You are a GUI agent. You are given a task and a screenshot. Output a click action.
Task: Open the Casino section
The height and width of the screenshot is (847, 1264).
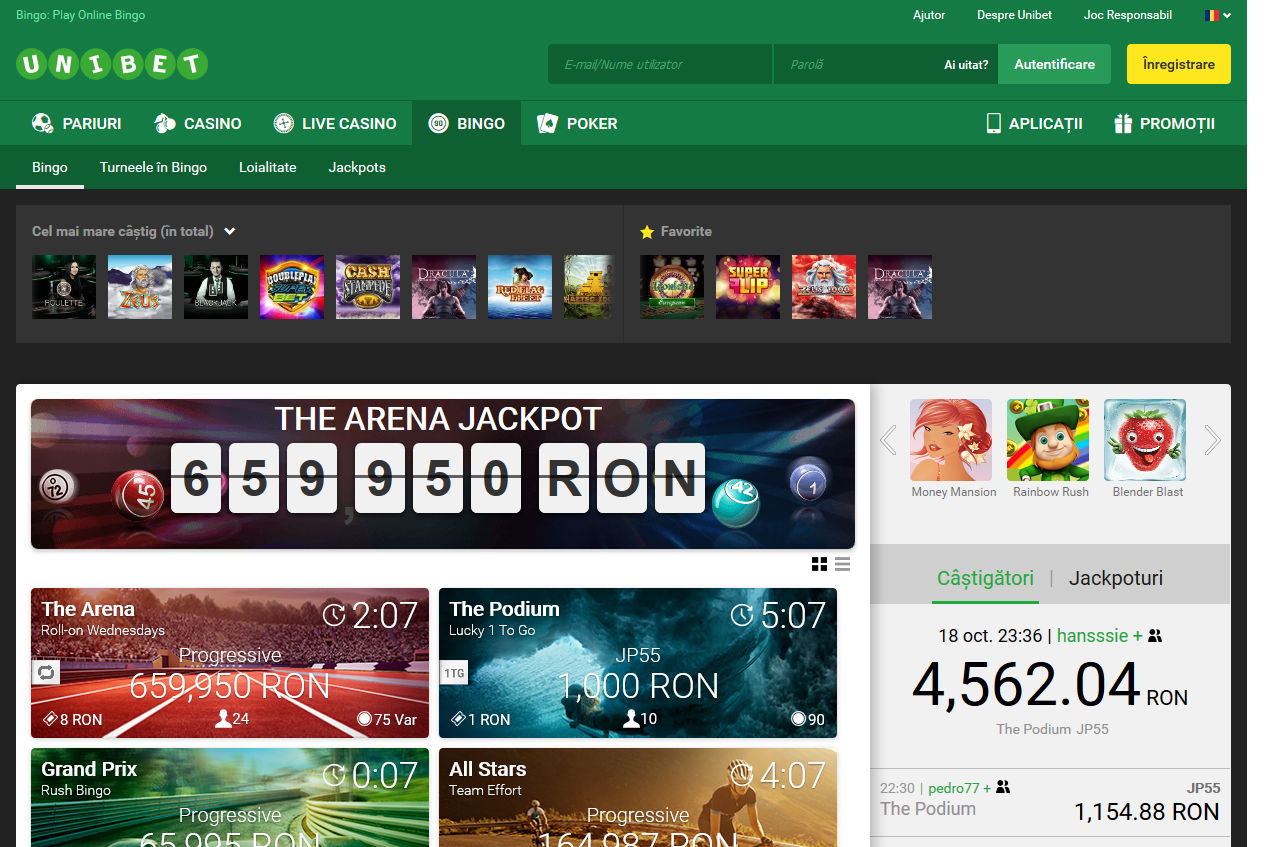coord(197,124)
